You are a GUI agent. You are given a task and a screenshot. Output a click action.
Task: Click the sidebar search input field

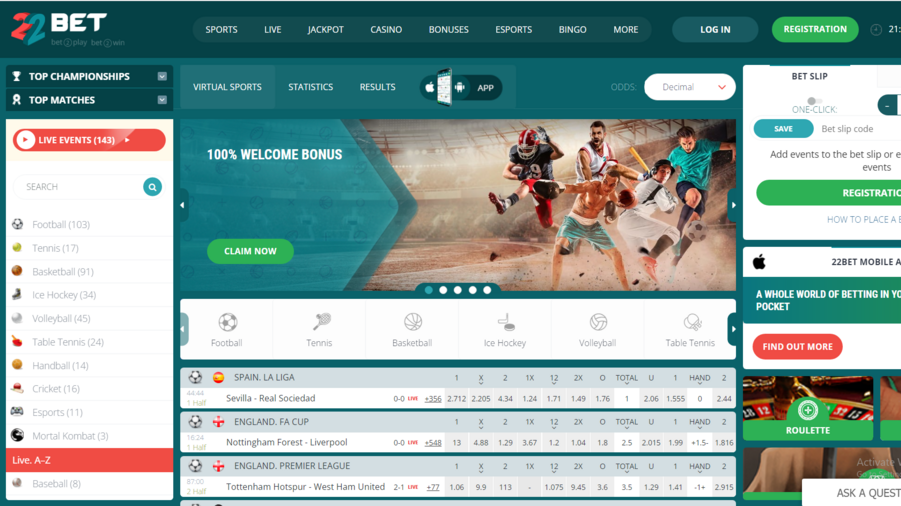tap(80, 187)
